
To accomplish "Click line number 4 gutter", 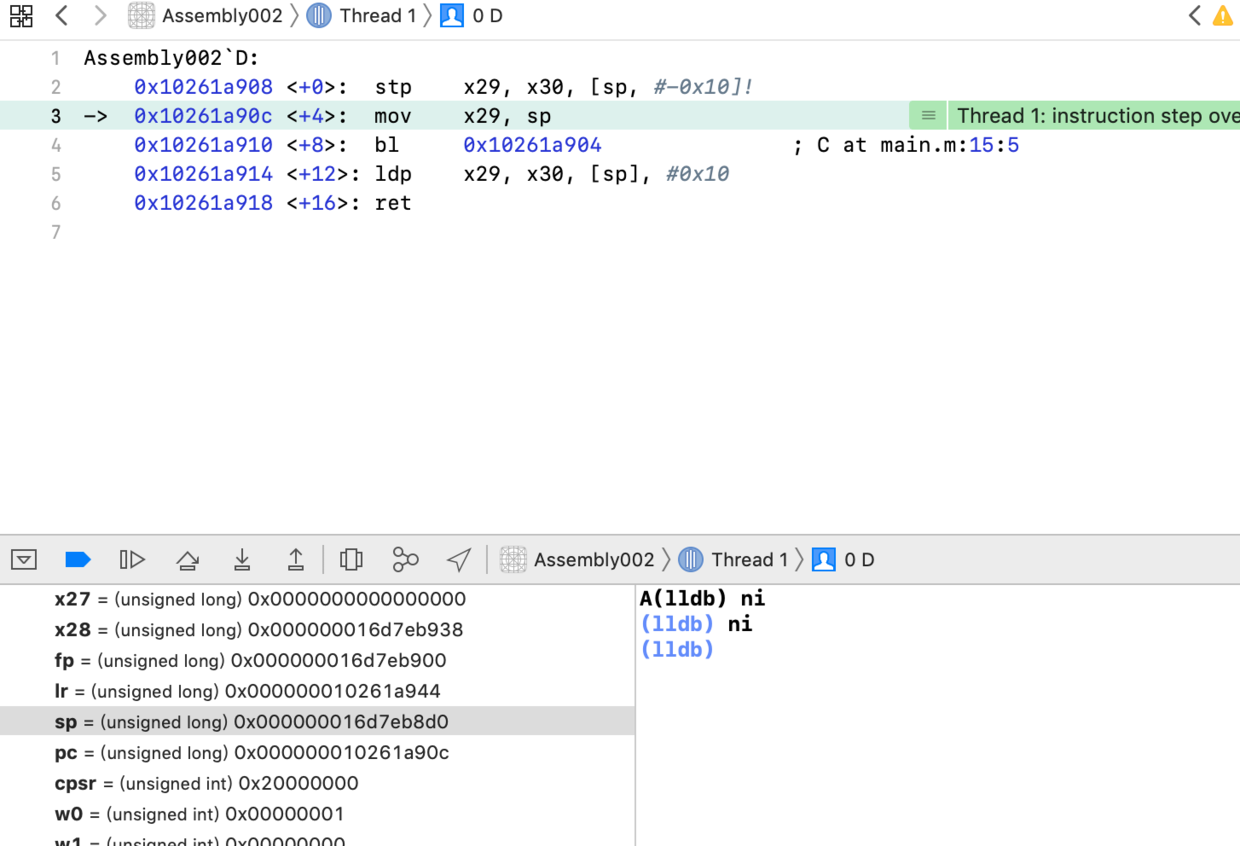I will (x=56, y=145).
